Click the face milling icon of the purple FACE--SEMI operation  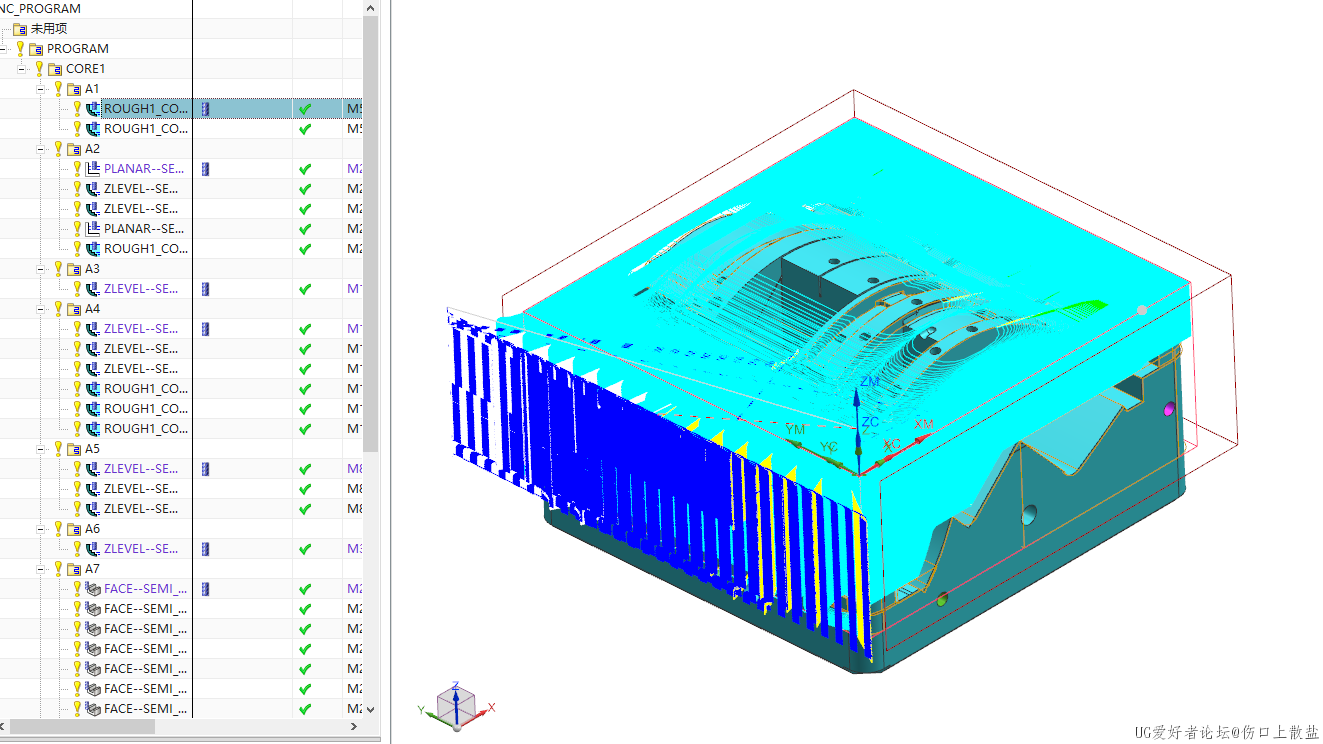[x=94, y=589]
